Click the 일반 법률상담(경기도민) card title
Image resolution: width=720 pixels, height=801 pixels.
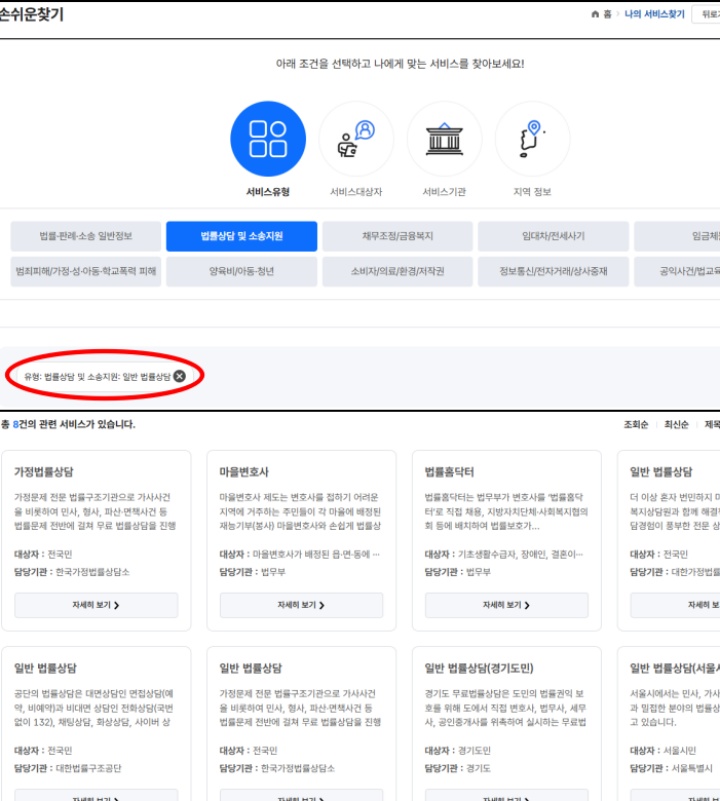pyautogui.click(x=479, y=668)
